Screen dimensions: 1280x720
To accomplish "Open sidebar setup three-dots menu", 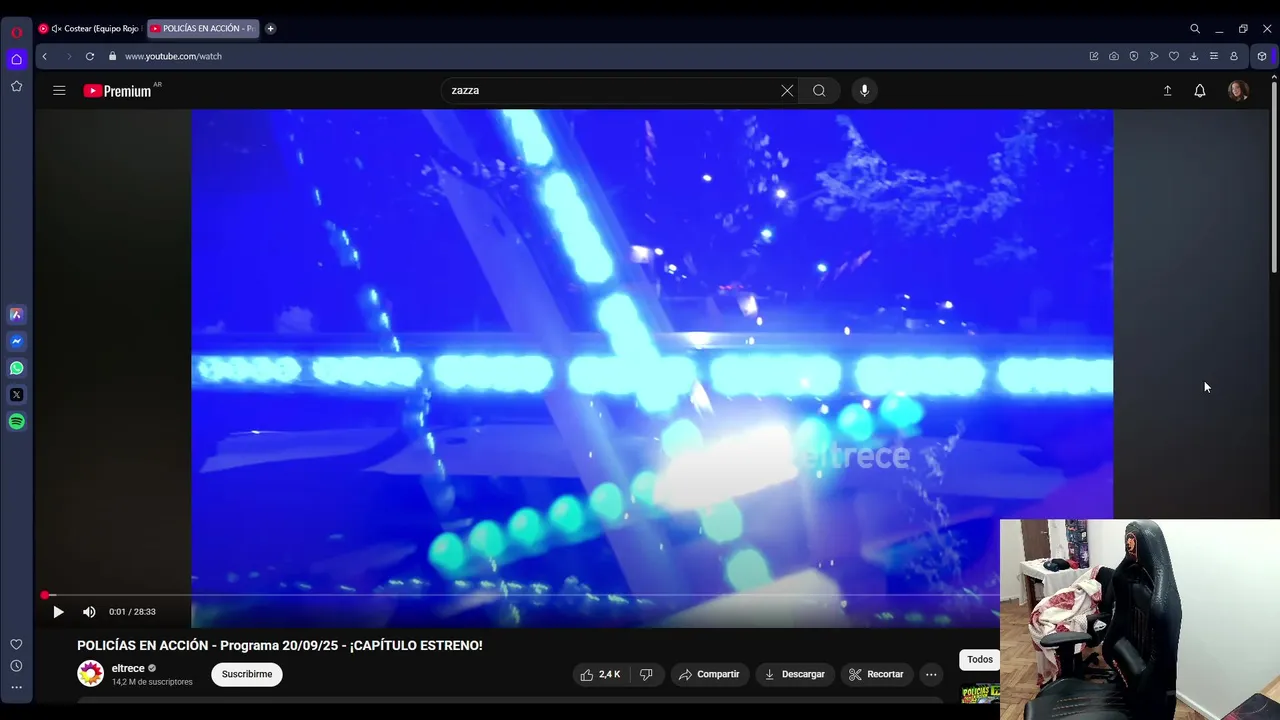I will point(16,687).
